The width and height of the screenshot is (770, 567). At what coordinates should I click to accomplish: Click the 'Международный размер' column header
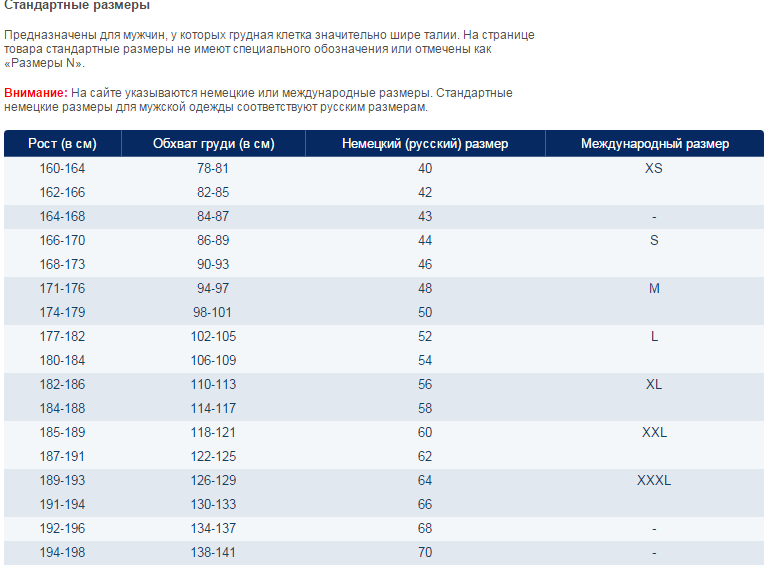(655, 143)
